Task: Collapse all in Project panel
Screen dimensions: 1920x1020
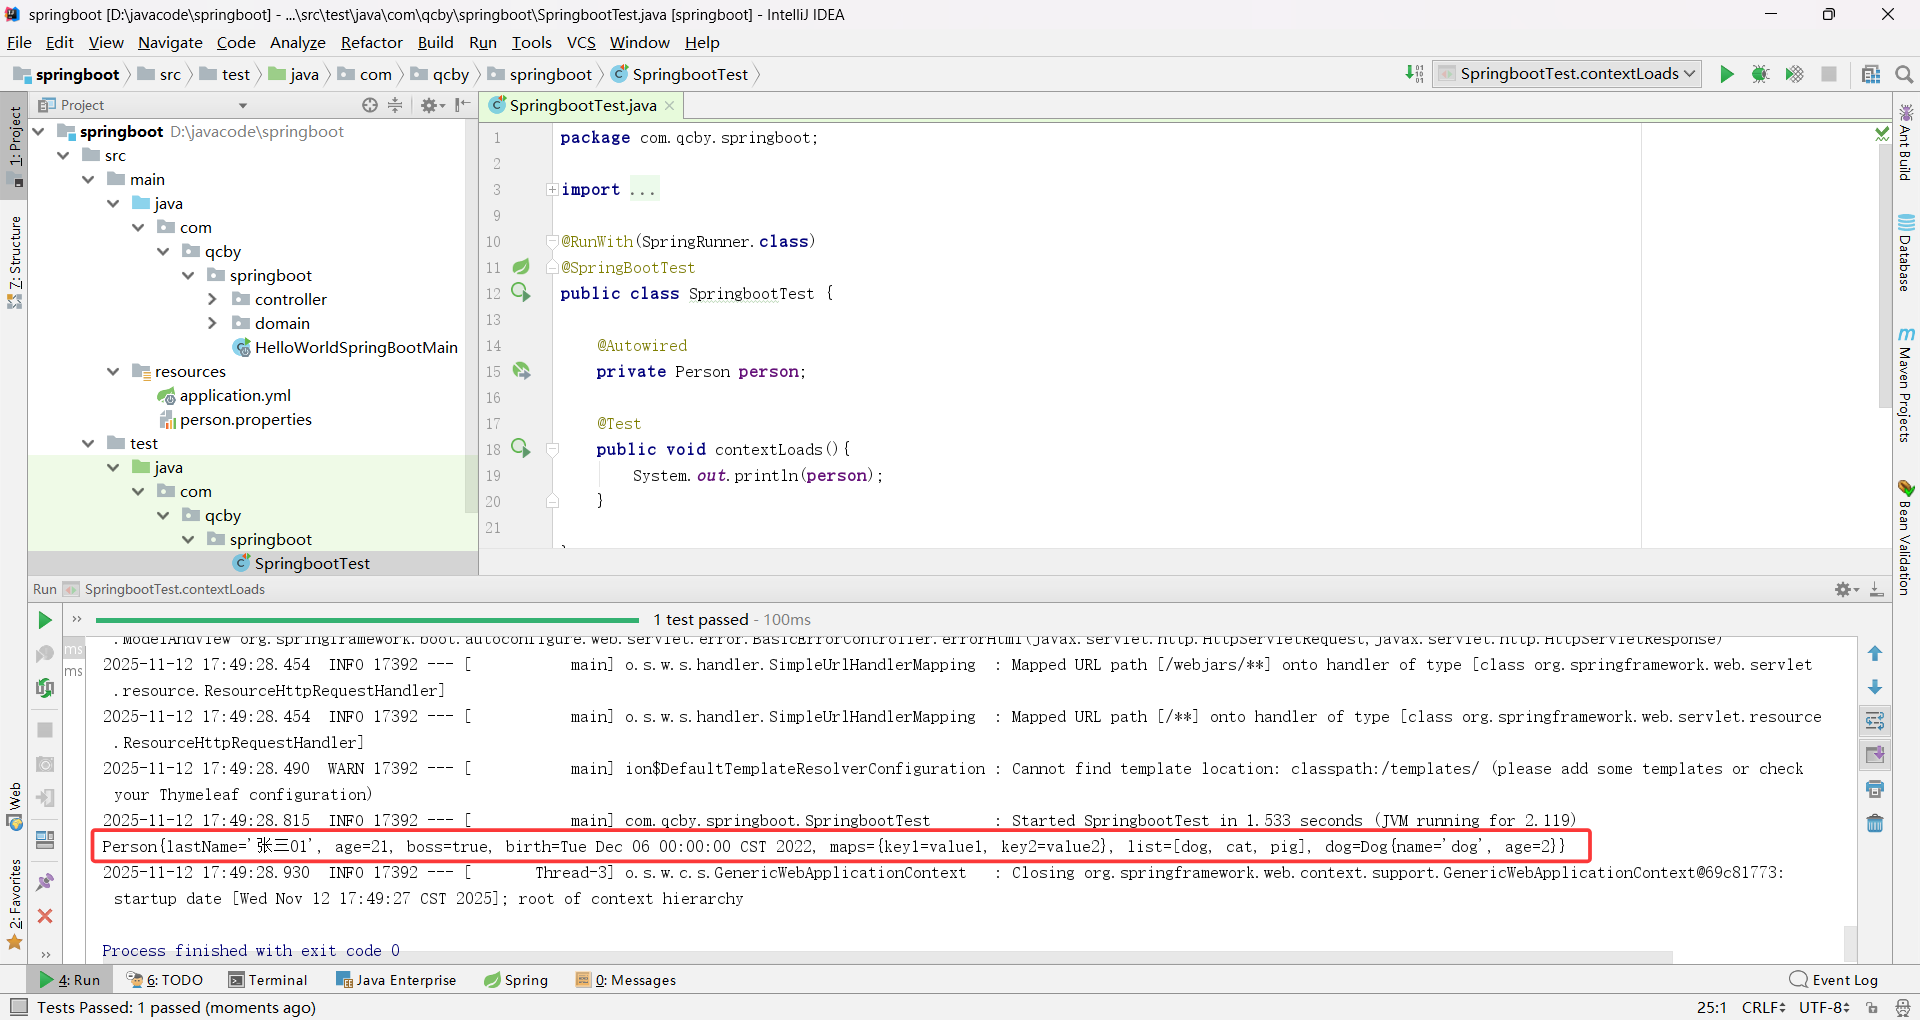Action: point(396,105)
